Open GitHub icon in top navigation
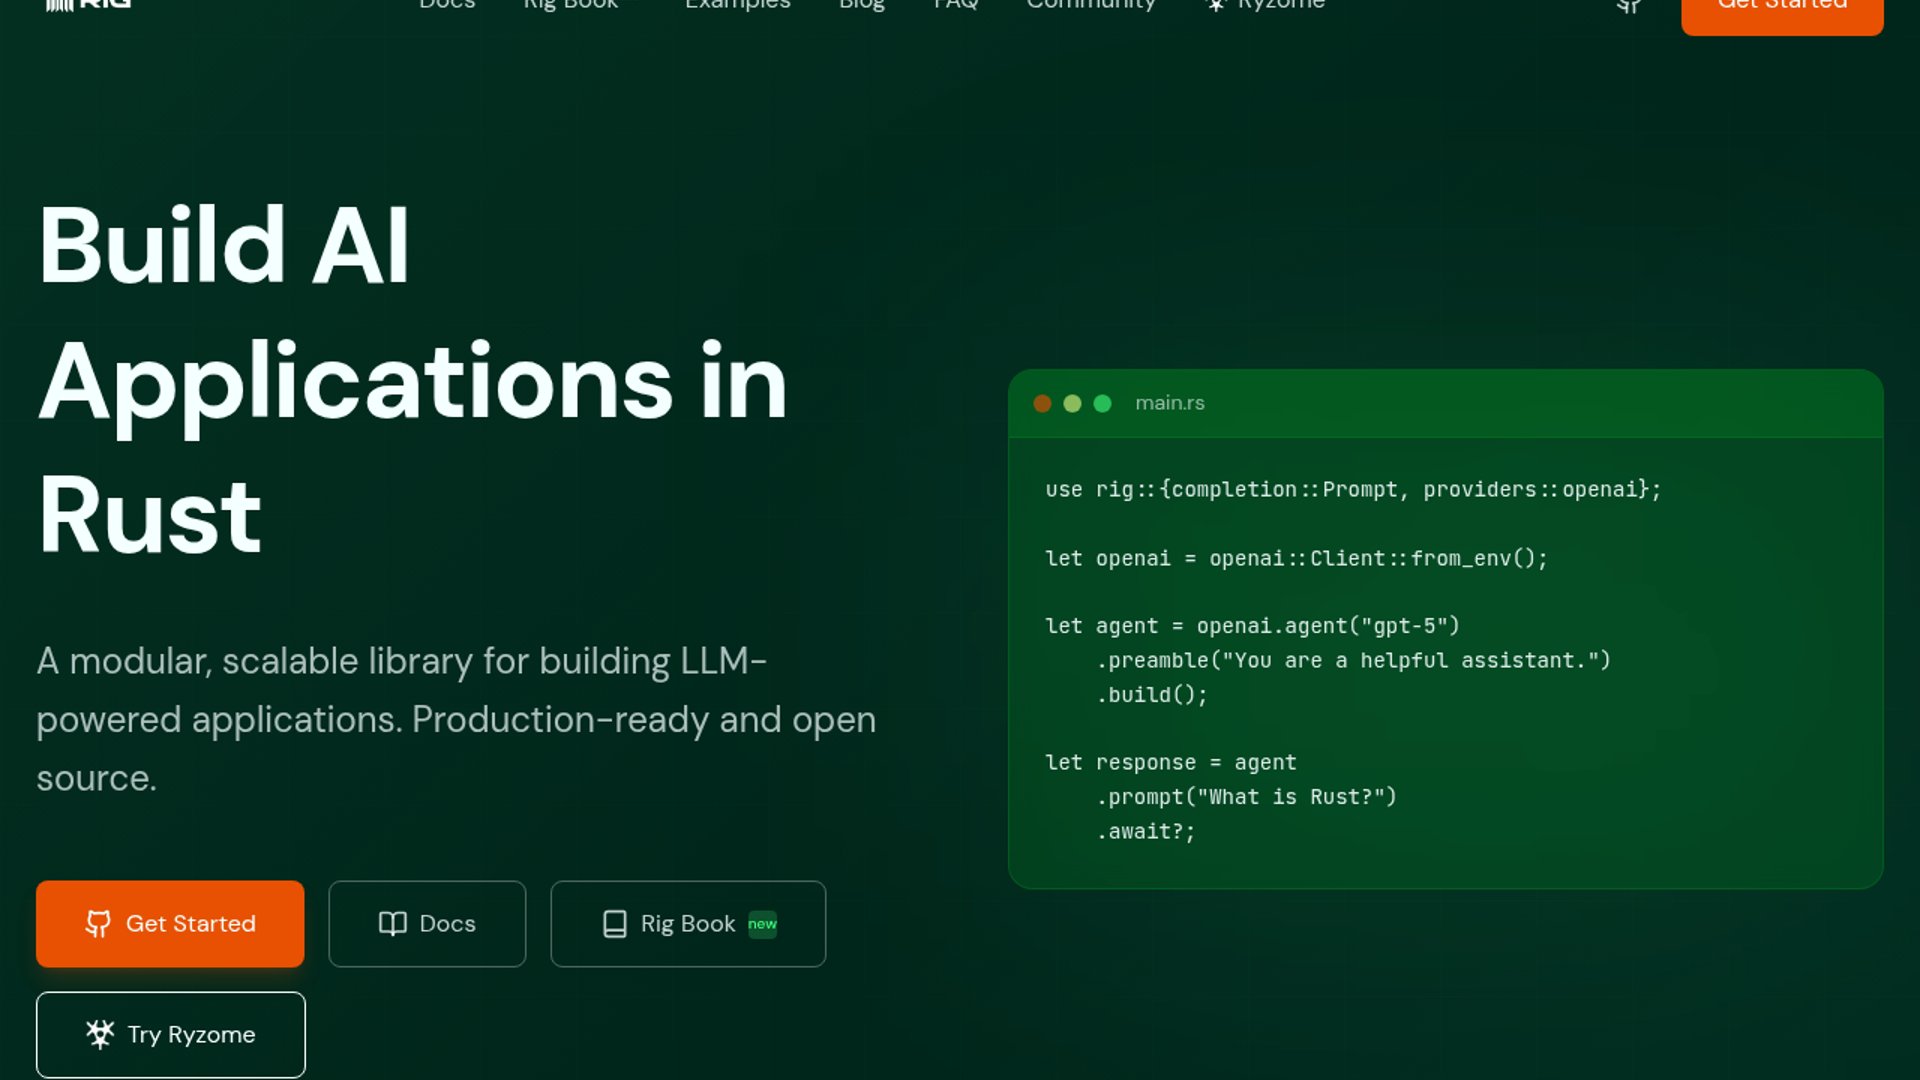1920x1080 pixels. (x=1629, y=5)
